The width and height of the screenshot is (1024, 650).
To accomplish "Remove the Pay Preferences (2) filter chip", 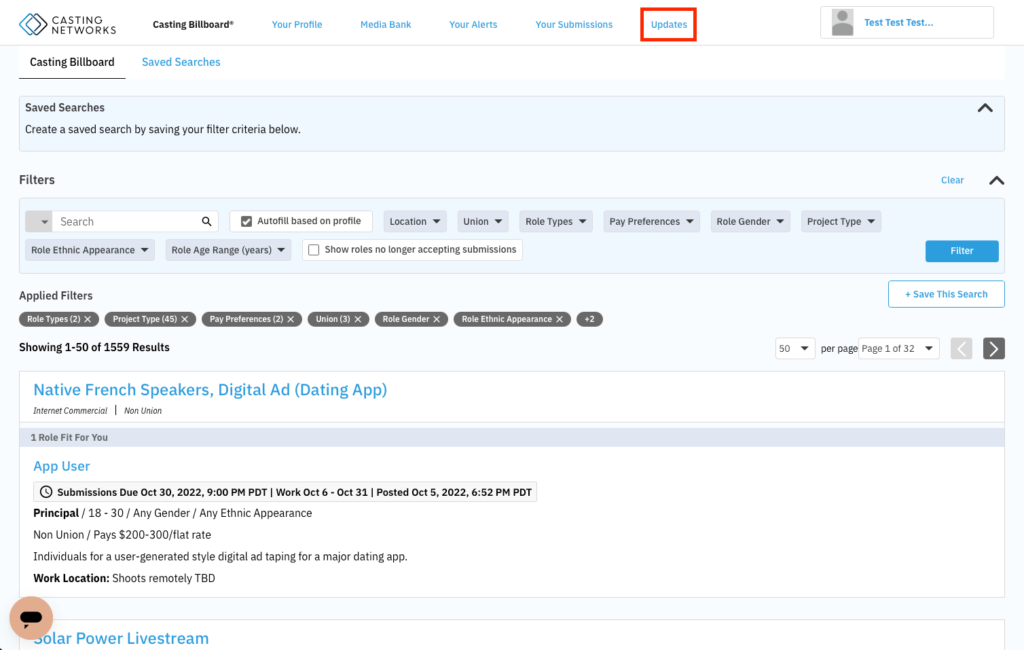I will 291,319.
